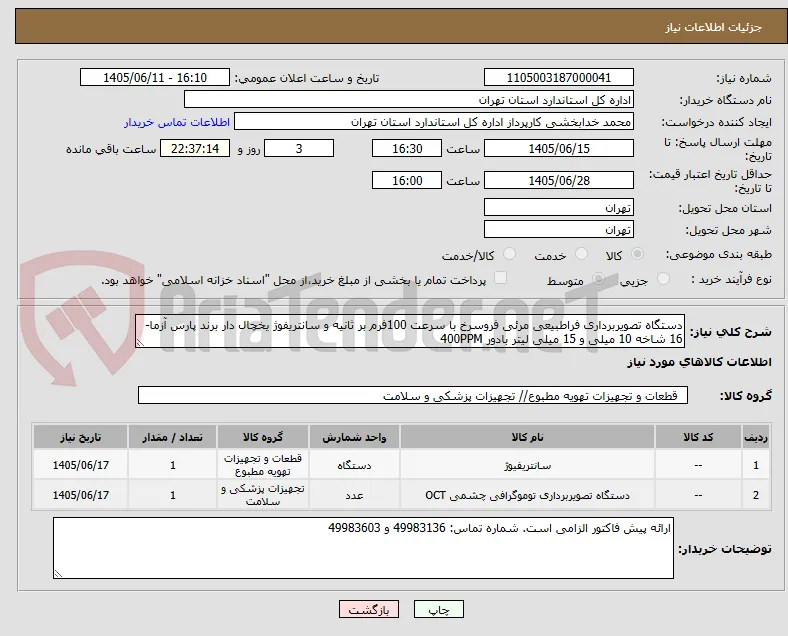Click the remaining days field showing 3

click(x=299, y=148)
